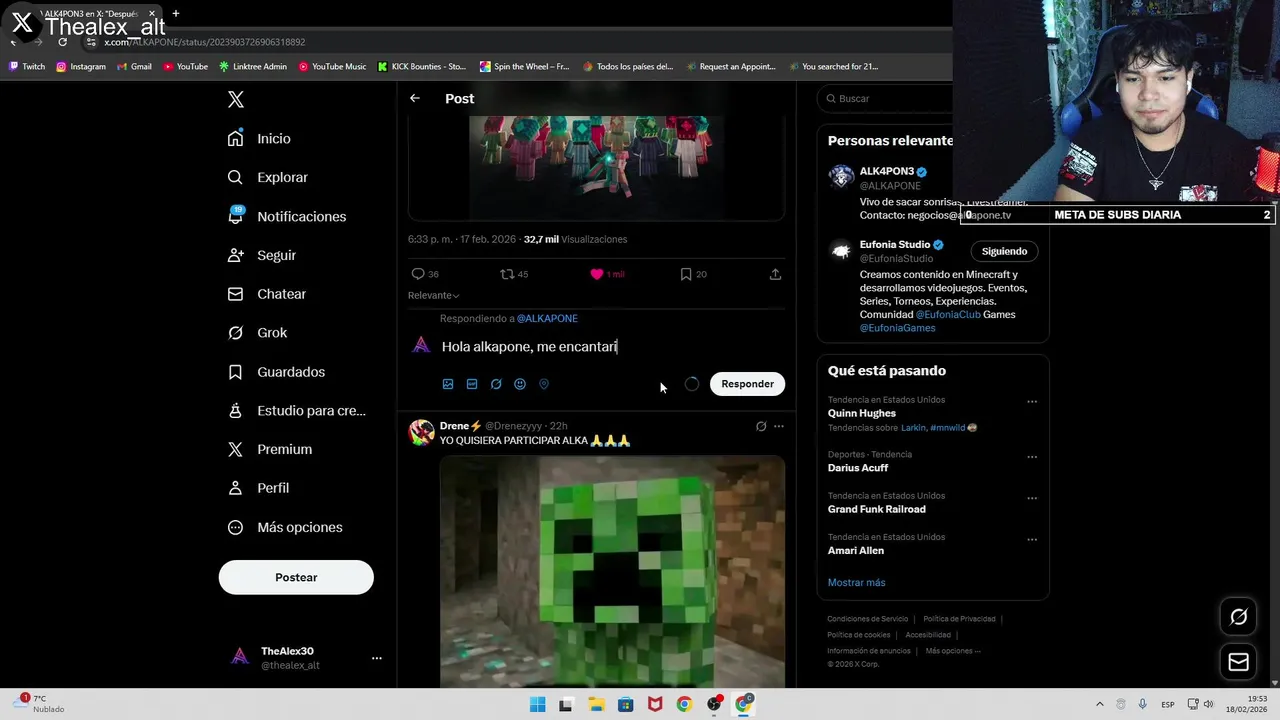Image resolution: width=1280 pixels, height=720 pixels.
Task: Click location pin icon in reply
Action: (x=544, y=384)
